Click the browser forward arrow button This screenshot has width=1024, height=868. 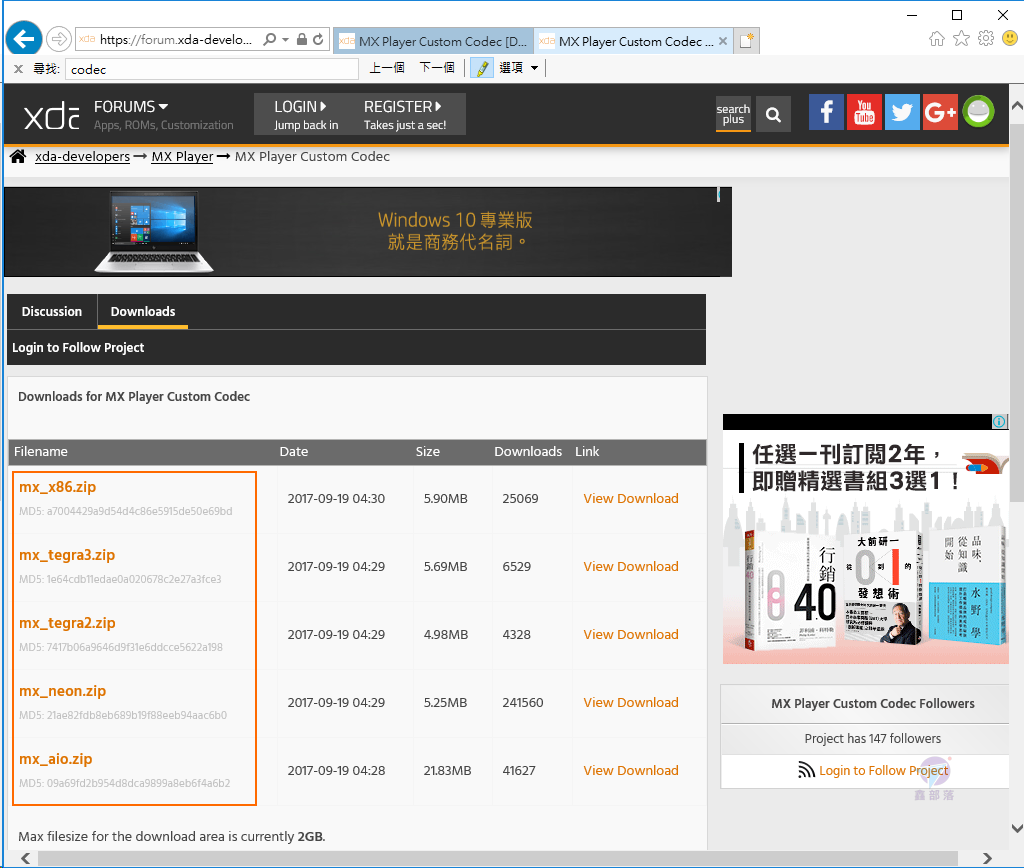pyautogui.click(x=59, y=40)
